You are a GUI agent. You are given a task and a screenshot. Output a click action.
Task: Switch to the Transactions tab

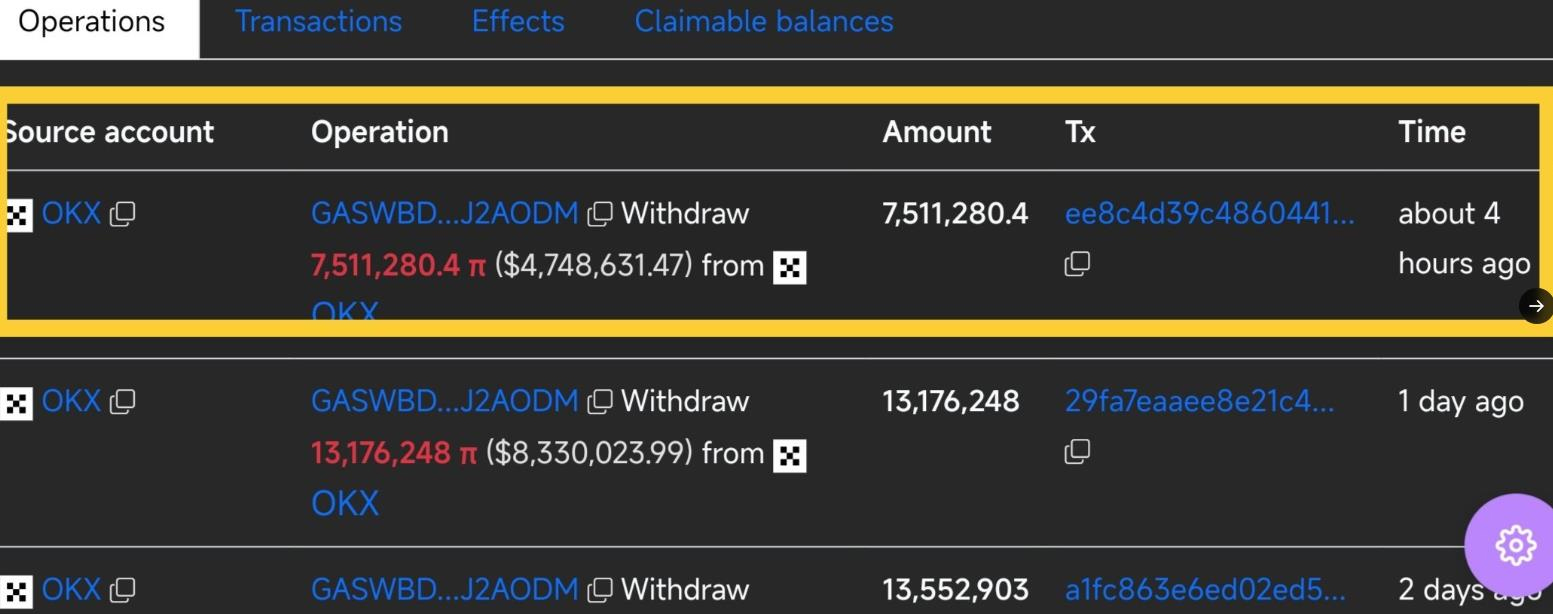pos(318,22)
